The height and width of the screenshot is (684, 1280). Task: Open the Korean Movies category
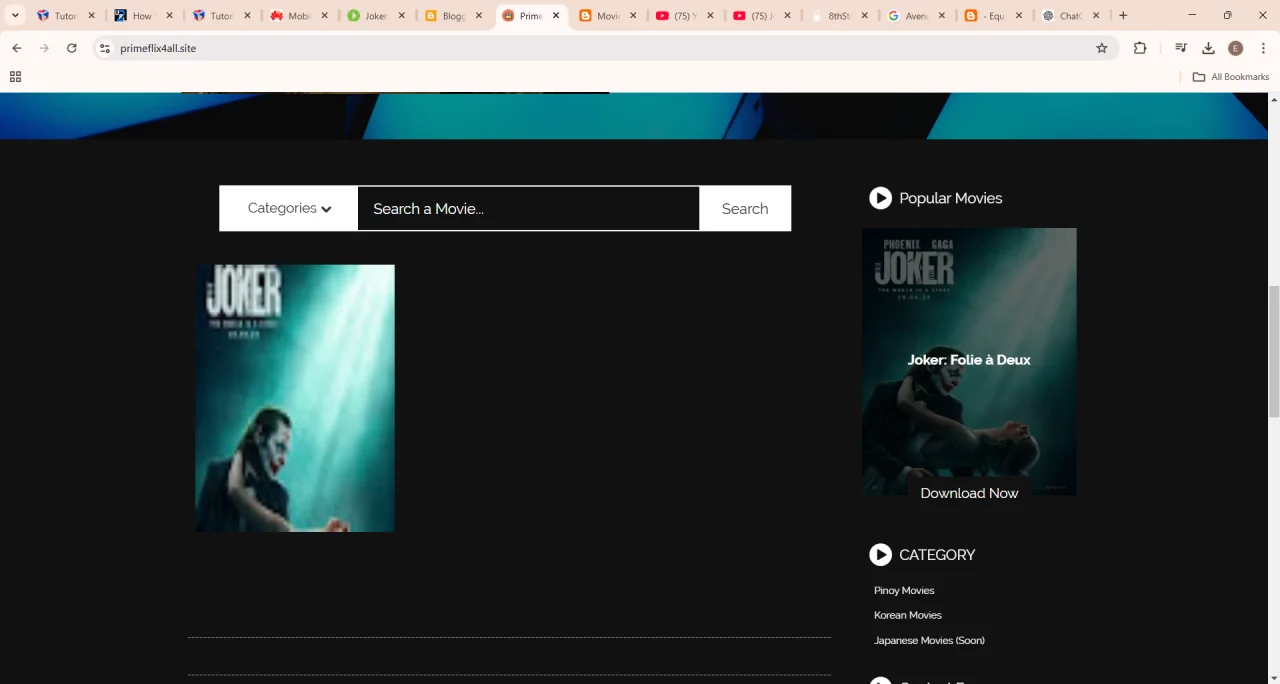click(908, 615)
